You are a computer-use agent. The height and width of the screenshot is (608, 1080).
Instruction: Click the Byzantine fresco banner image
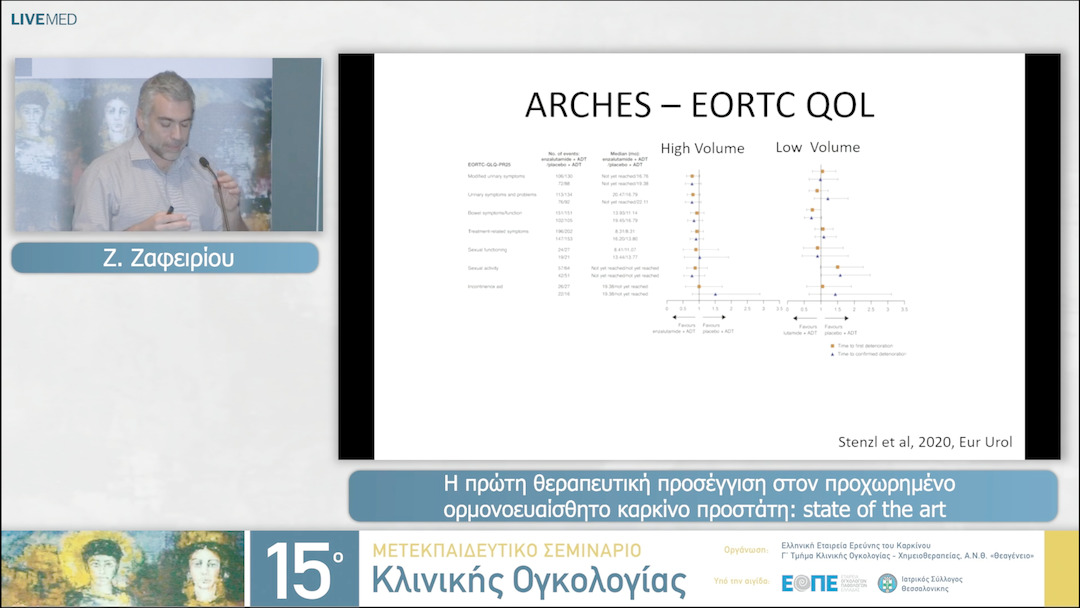(122, 569)
